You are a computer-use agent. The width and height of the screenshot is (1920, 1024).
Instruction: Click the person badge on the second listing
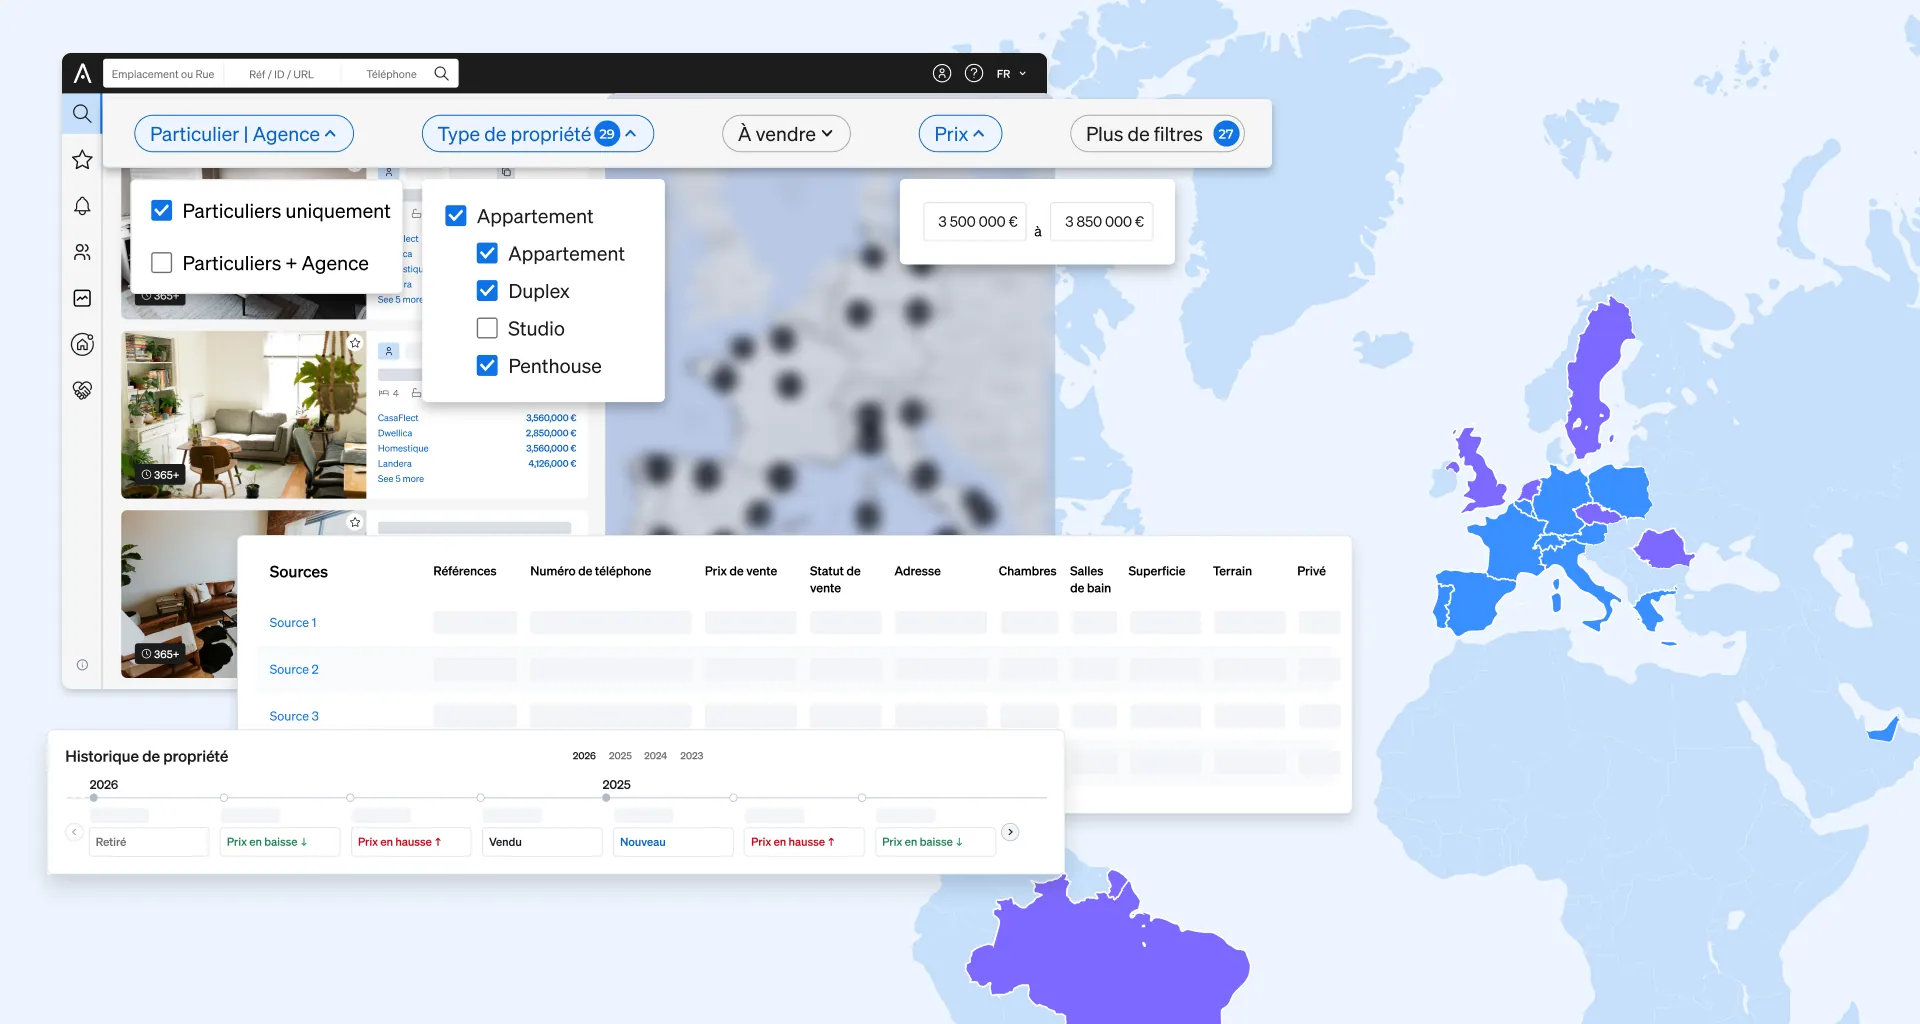(x=389, y=351)
